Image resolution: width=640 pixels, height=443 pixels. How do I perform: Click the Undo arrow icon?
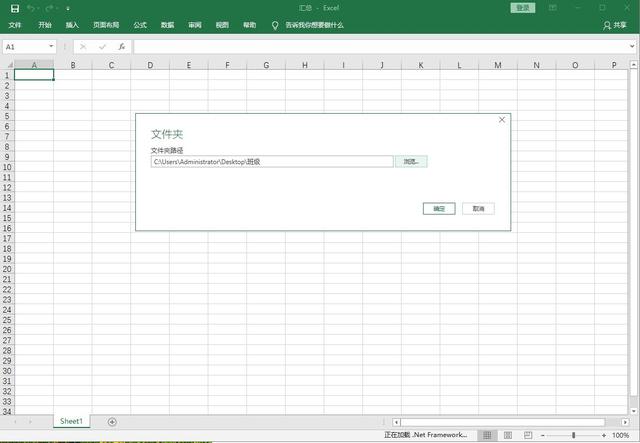click(32, 8)
